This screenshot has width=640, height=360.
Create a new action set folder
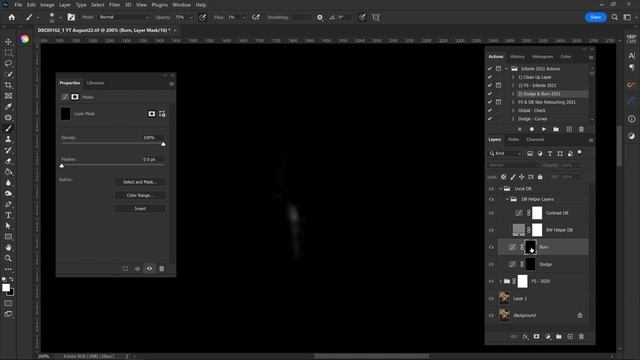point(556,129)
